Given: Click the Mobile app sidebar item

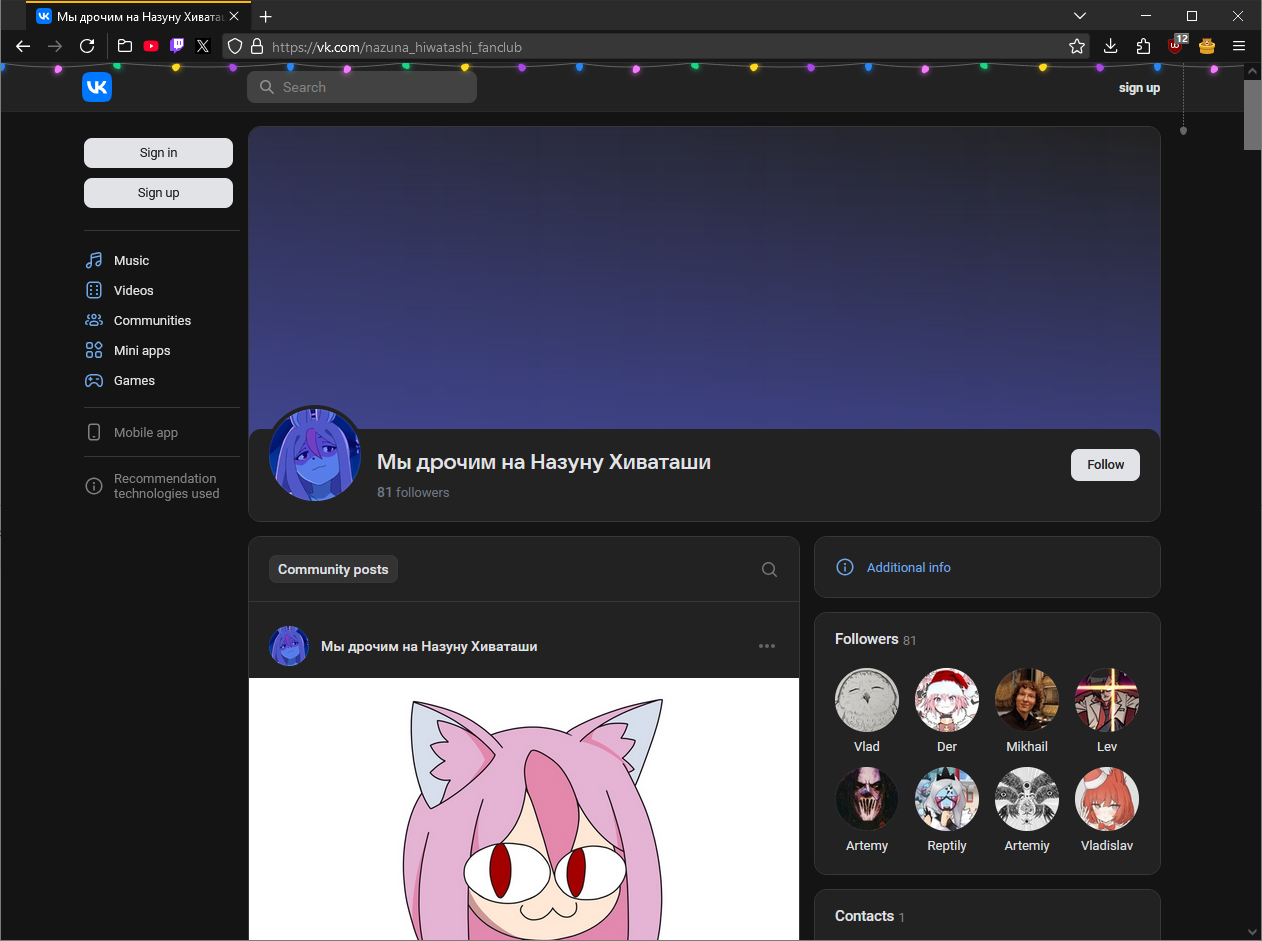Looking at the screenshot, I should click(145, 432).
